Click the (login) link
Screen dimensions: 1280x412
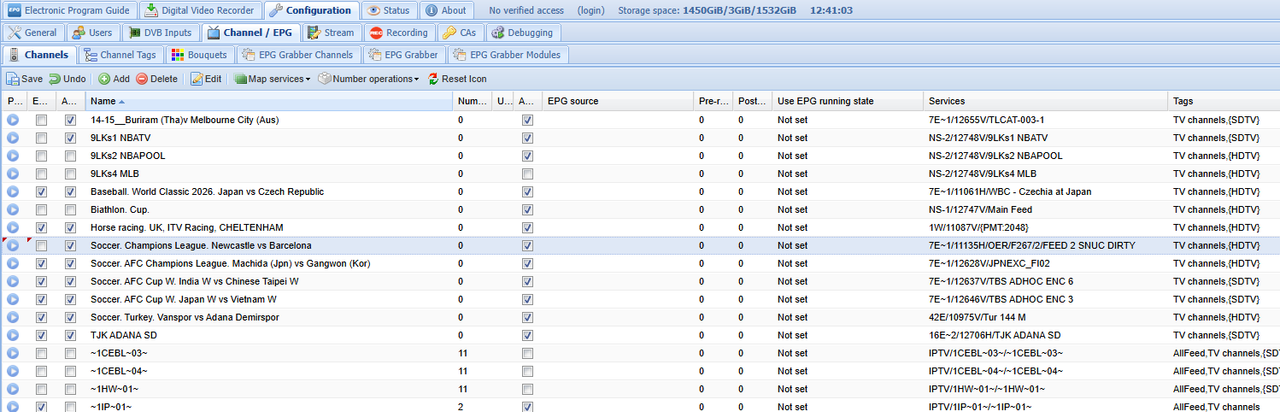[x=591, y=10]
